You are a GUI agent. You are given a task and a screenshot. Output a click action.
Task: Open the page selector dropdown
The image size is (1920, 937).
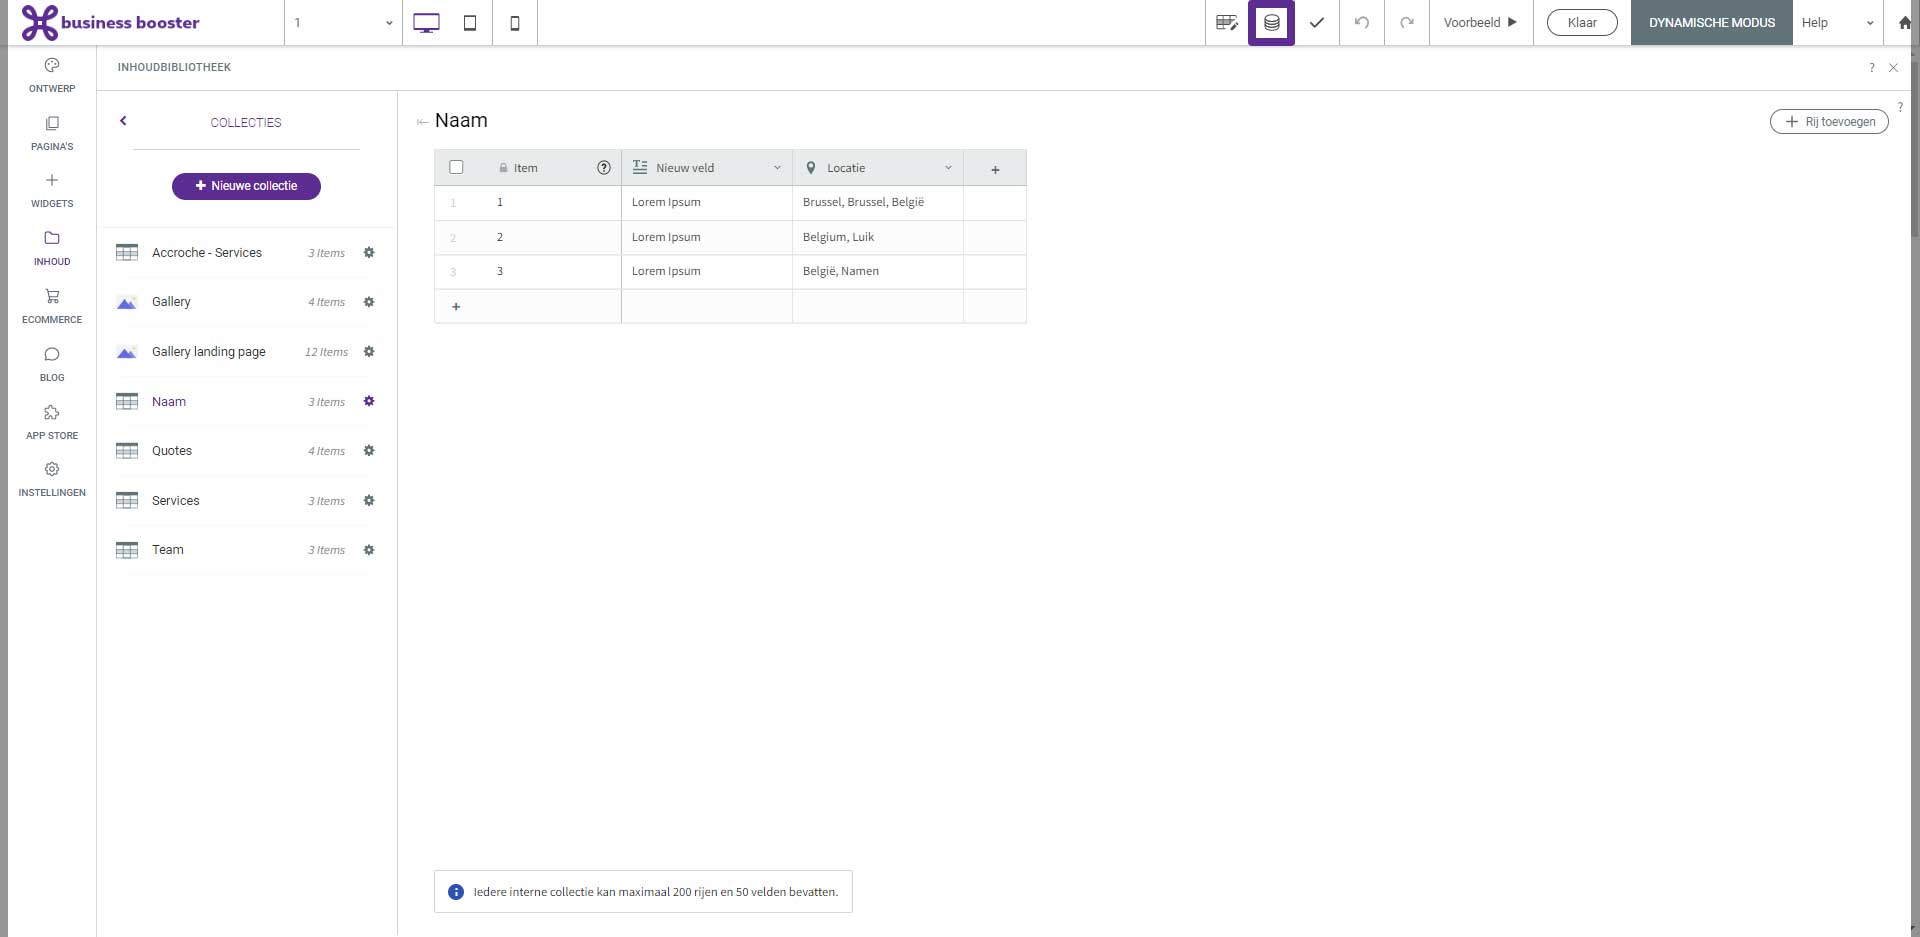click(343, 23)
